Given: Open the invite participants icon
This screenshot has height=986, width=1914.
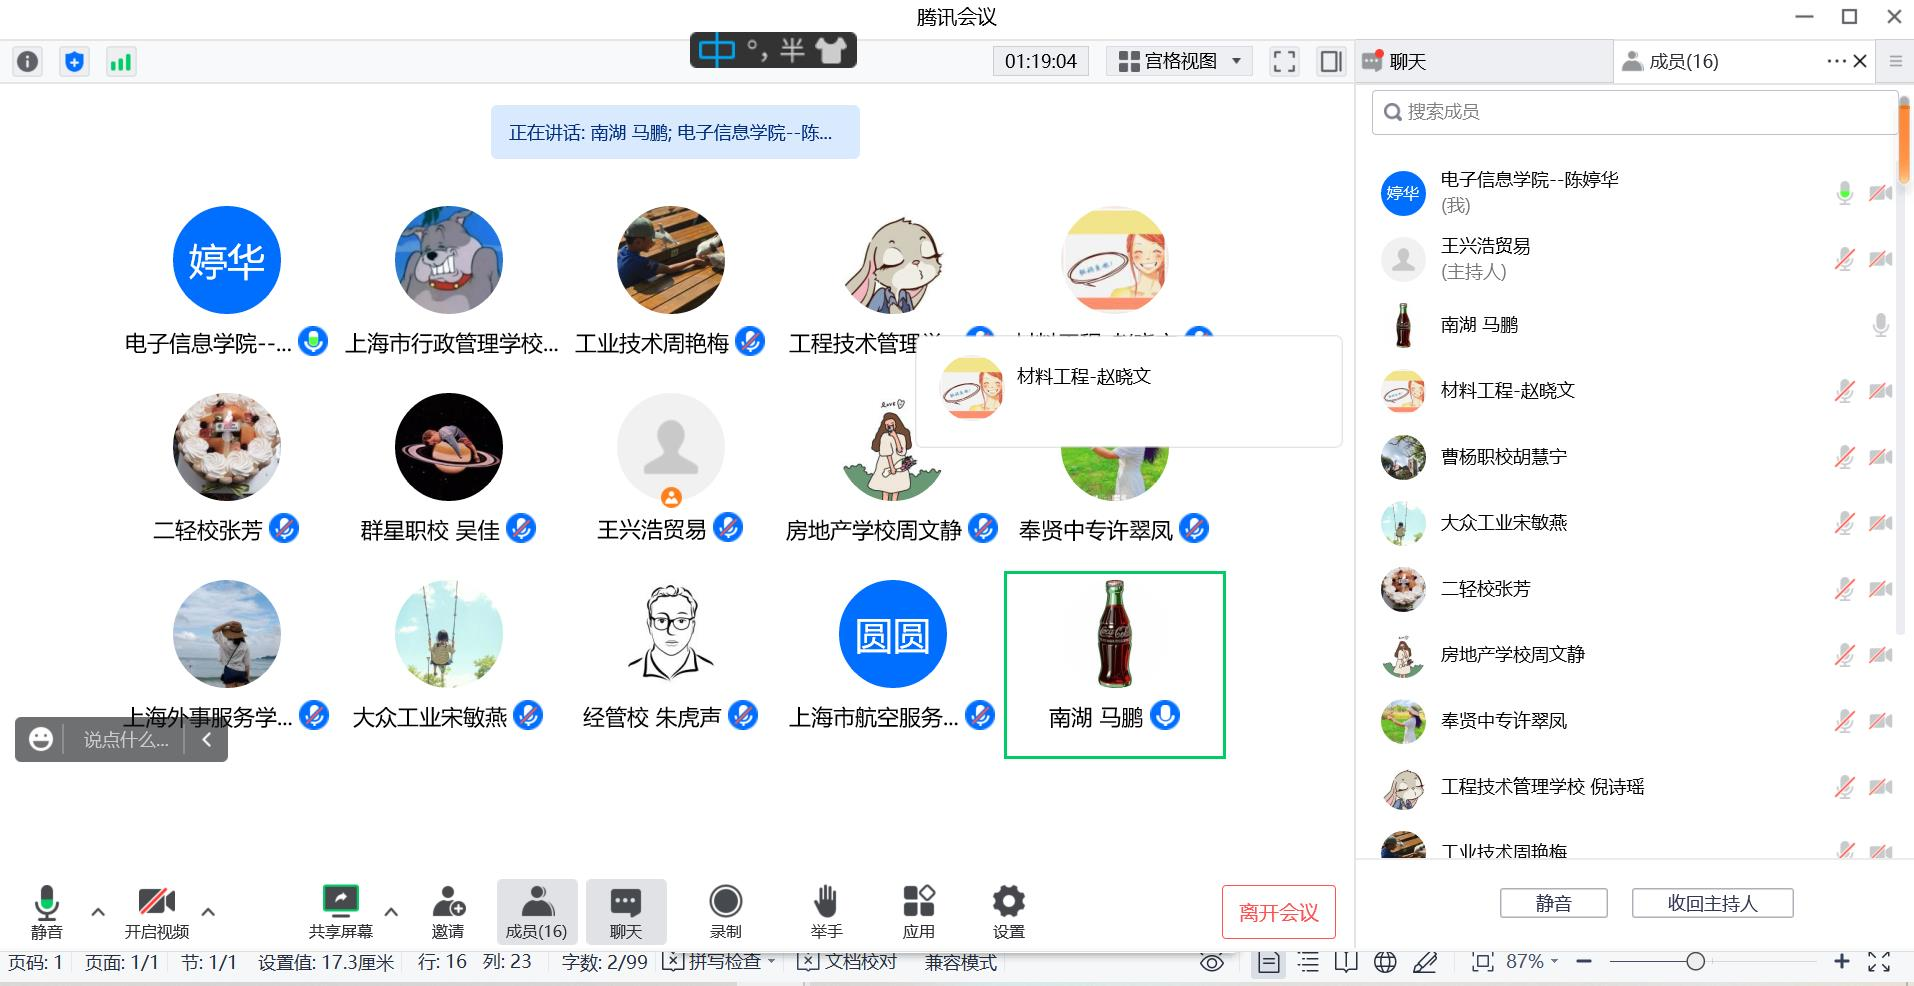Looking at the screenshot, I should (448, 903).
